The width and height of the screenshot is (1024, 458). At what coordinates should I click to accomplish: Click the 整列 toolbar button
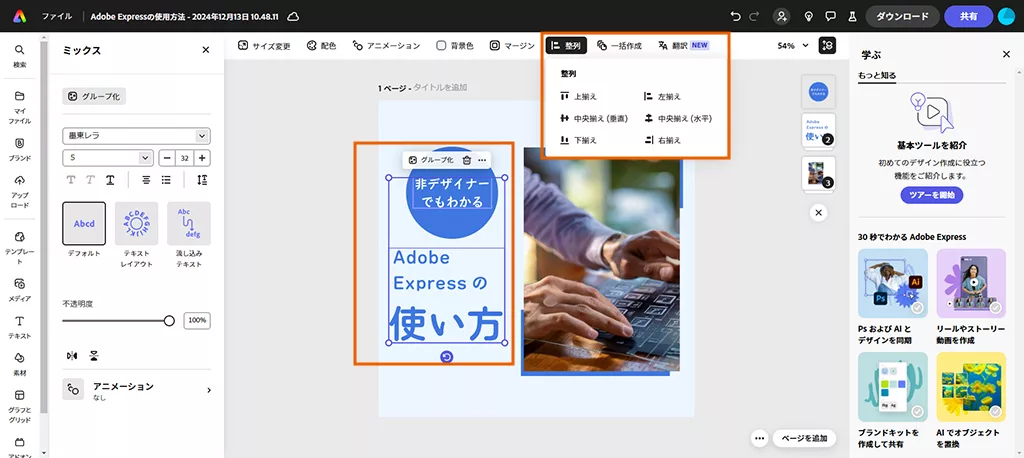[566, 46]
